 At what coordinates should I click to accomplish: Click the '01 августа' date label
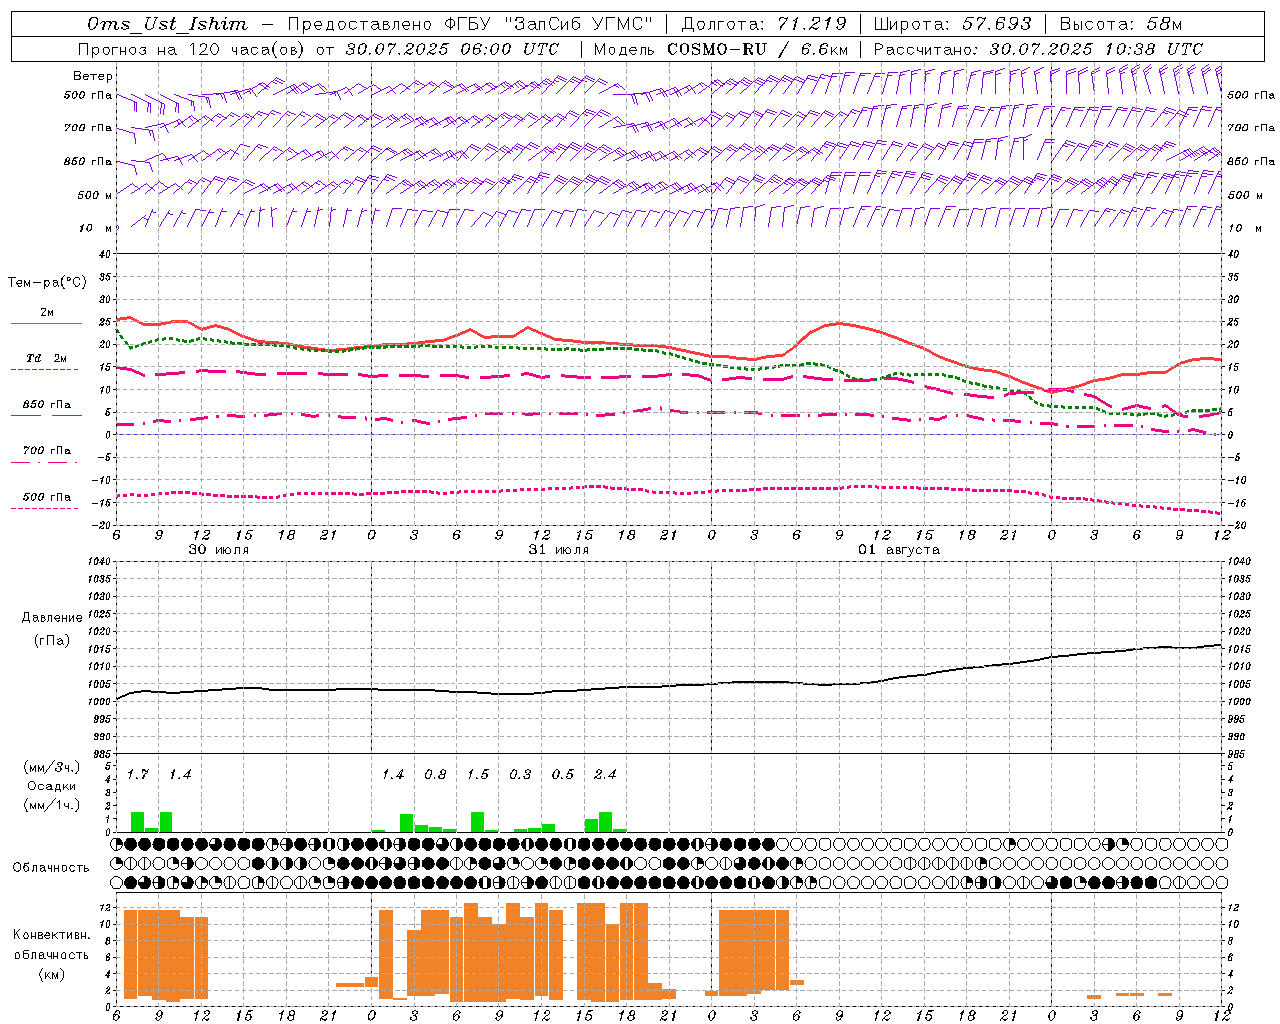(899, 550)
